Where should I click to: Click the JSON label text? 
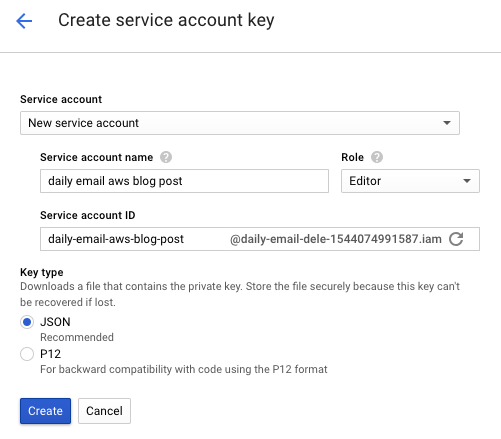55,322
